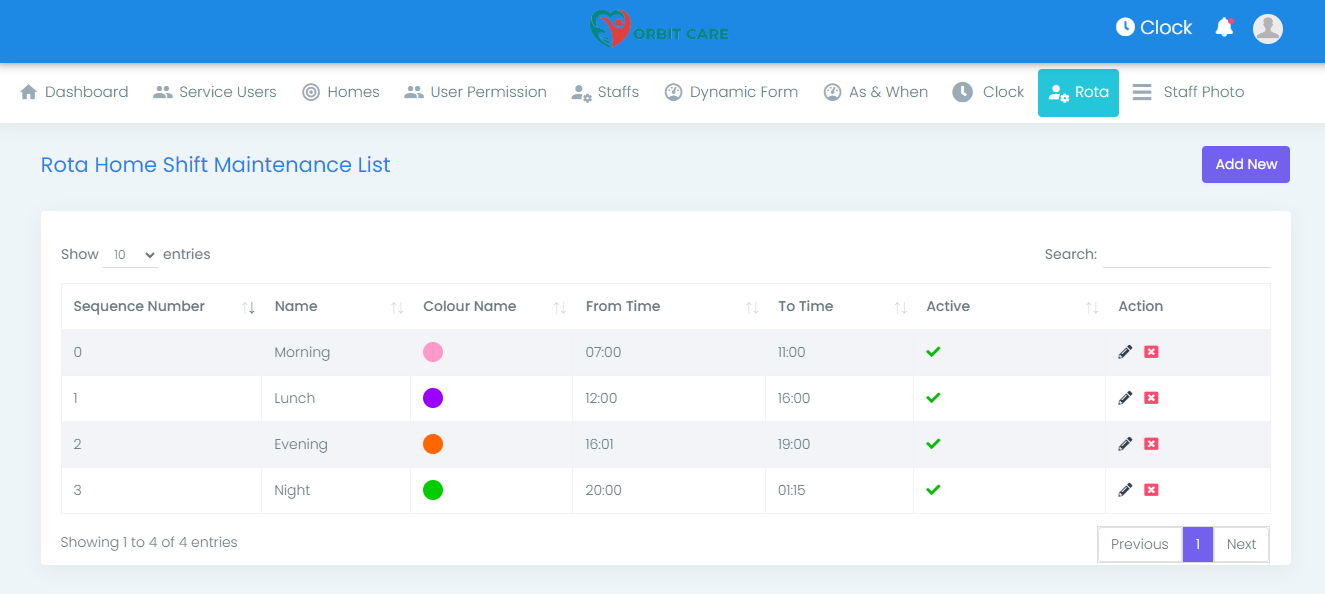This screenshot has height=594, width=1325.
Task: Click the Orbit Care logo
Action: click(x=661, y=30)
